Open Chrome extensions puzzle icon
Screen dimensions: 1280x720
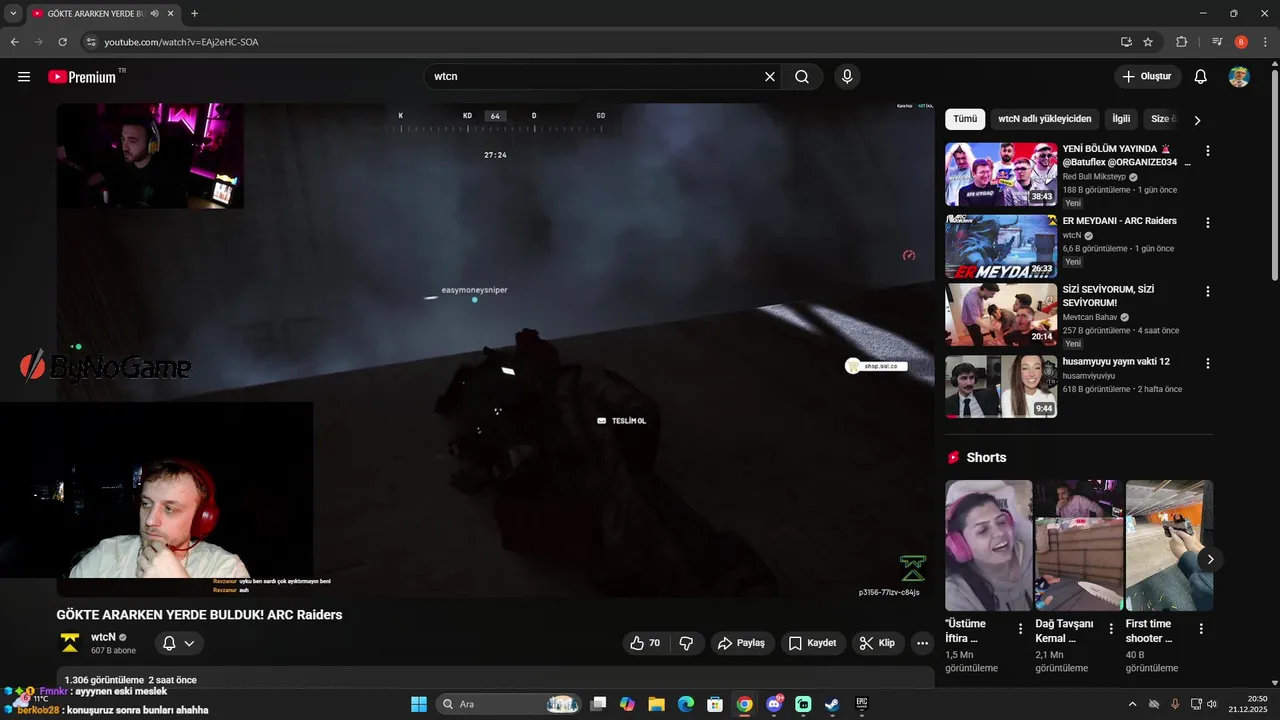click(x=1181, y=42)
